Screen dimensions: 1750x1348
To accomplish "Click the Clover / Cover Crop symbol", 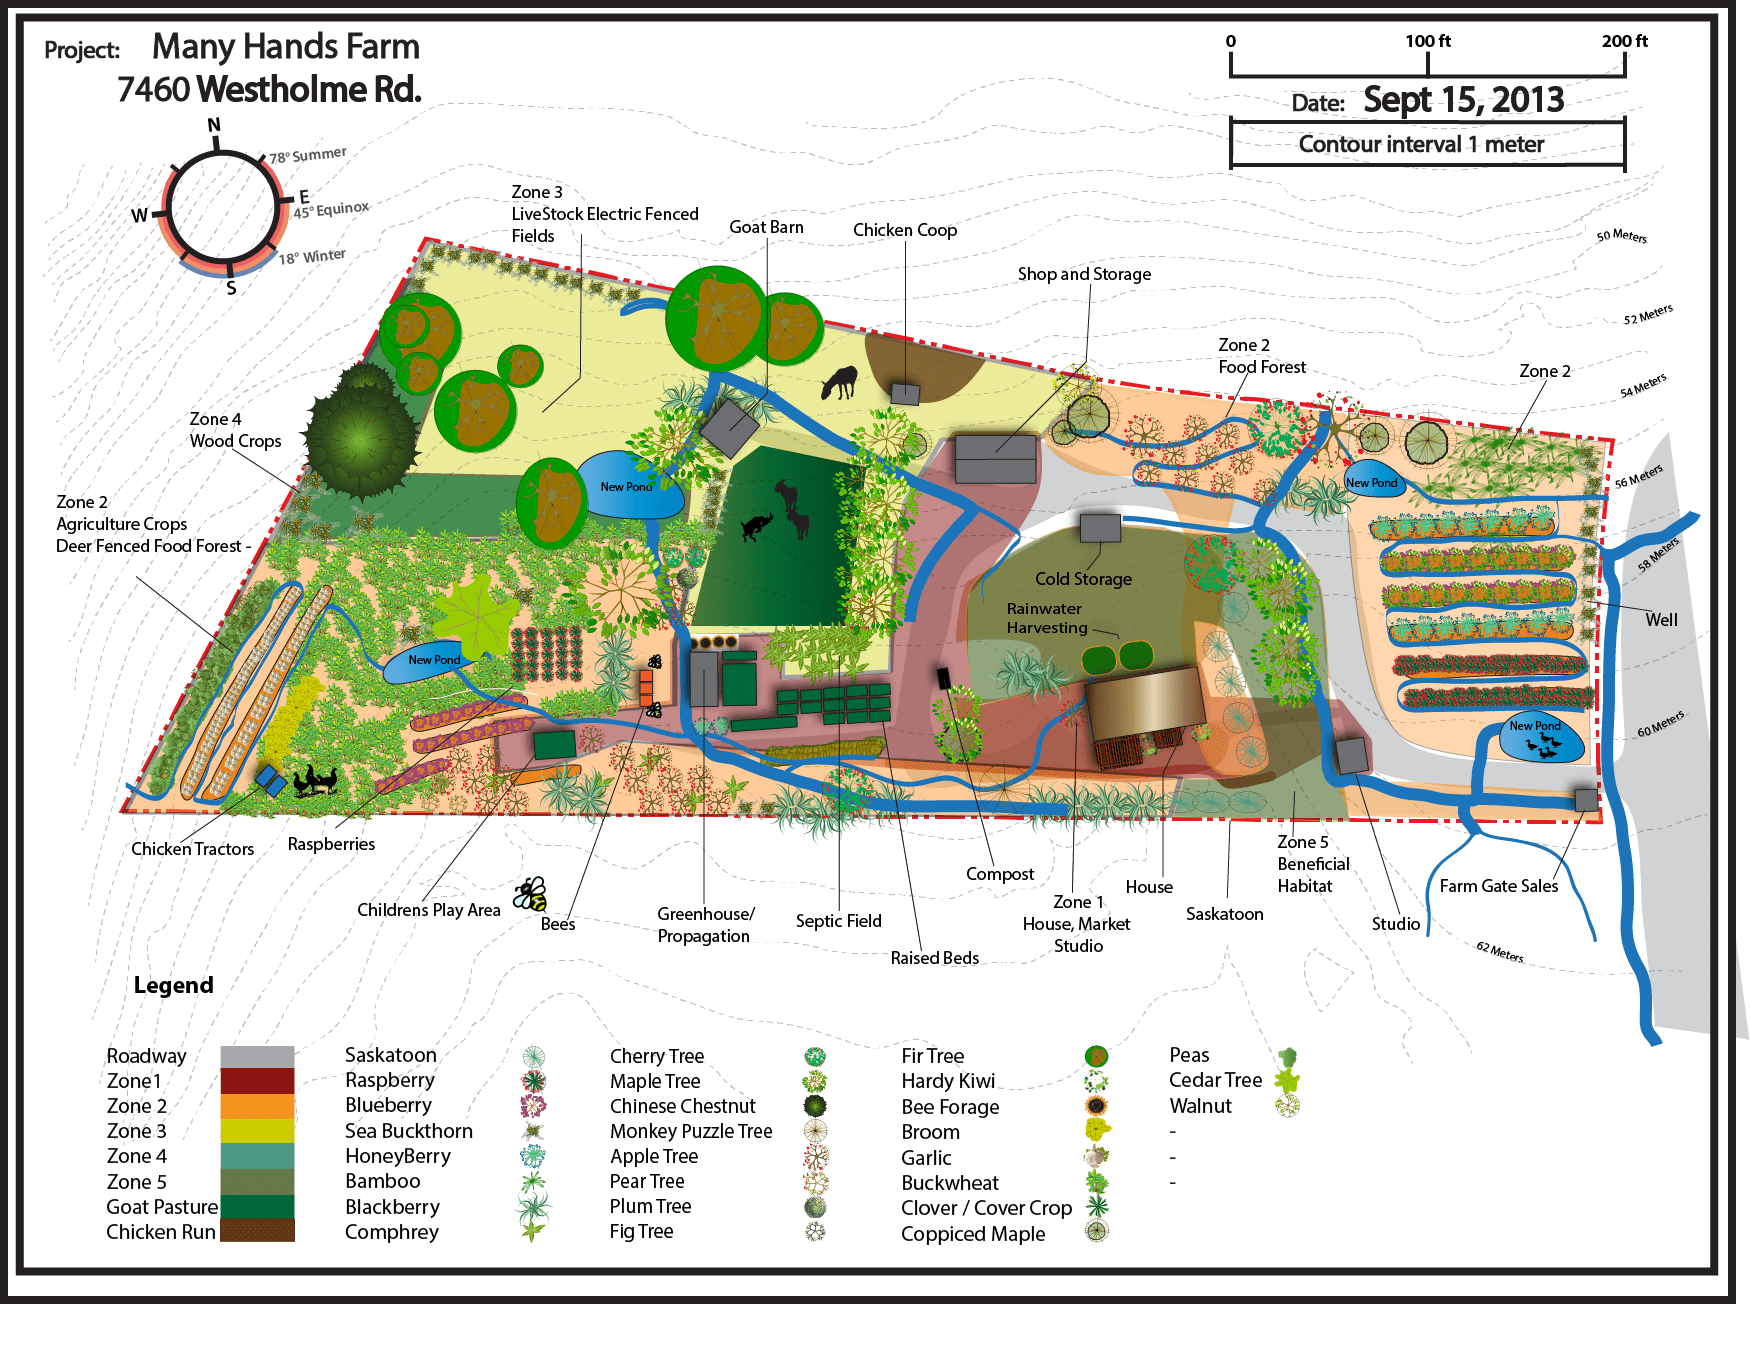I will 1097,1207.
